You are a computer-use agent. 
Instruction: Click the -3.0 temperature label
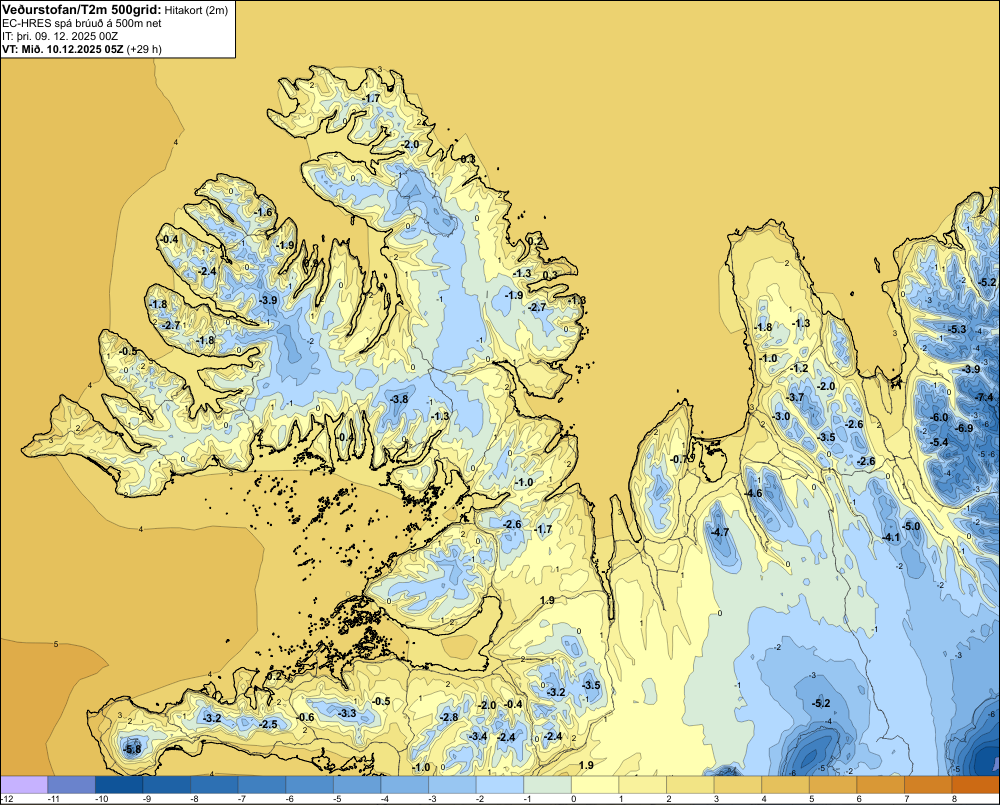coord(781,416)
